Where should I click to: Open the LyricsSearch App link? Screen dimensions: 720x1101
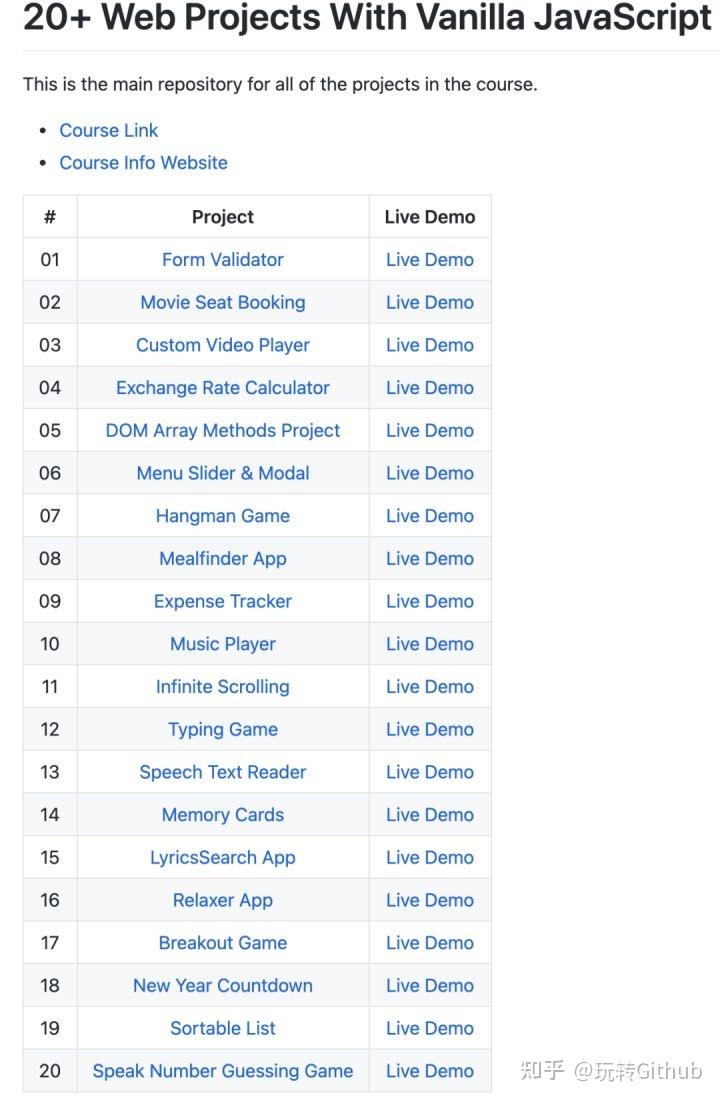pos(222,857)
